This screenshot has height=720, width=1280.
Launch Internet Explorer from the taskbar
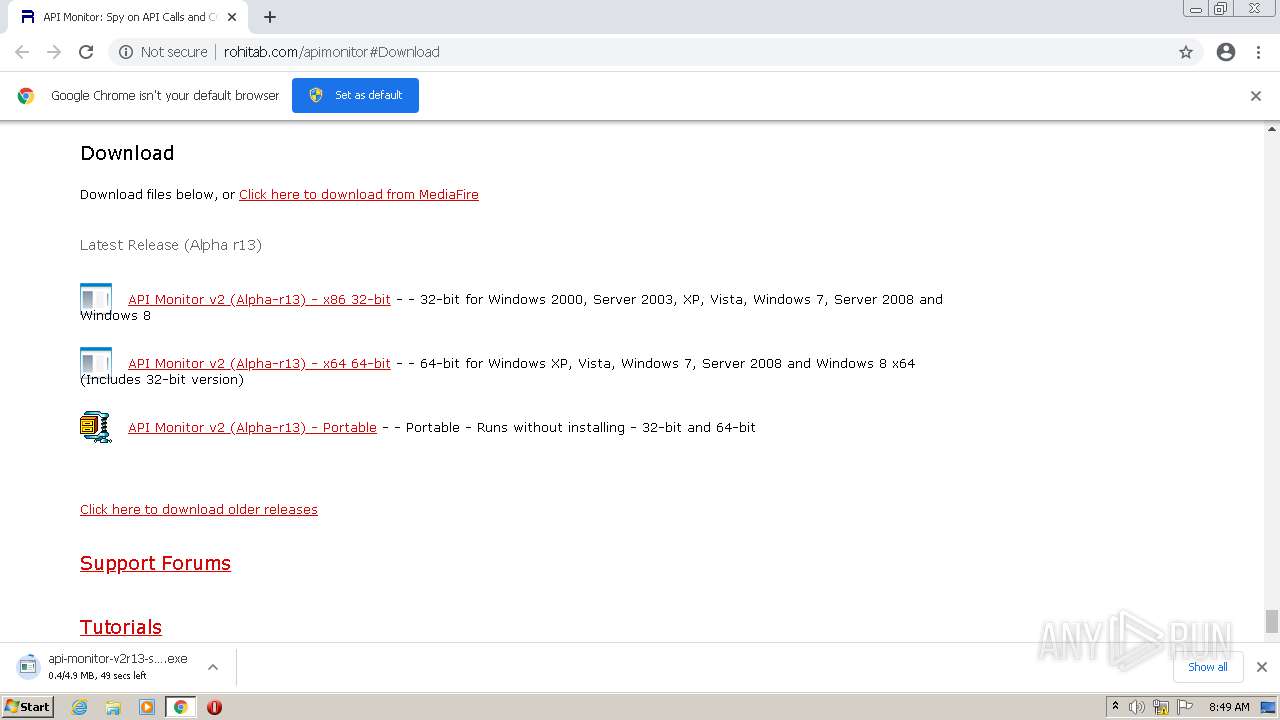(79, 707)
